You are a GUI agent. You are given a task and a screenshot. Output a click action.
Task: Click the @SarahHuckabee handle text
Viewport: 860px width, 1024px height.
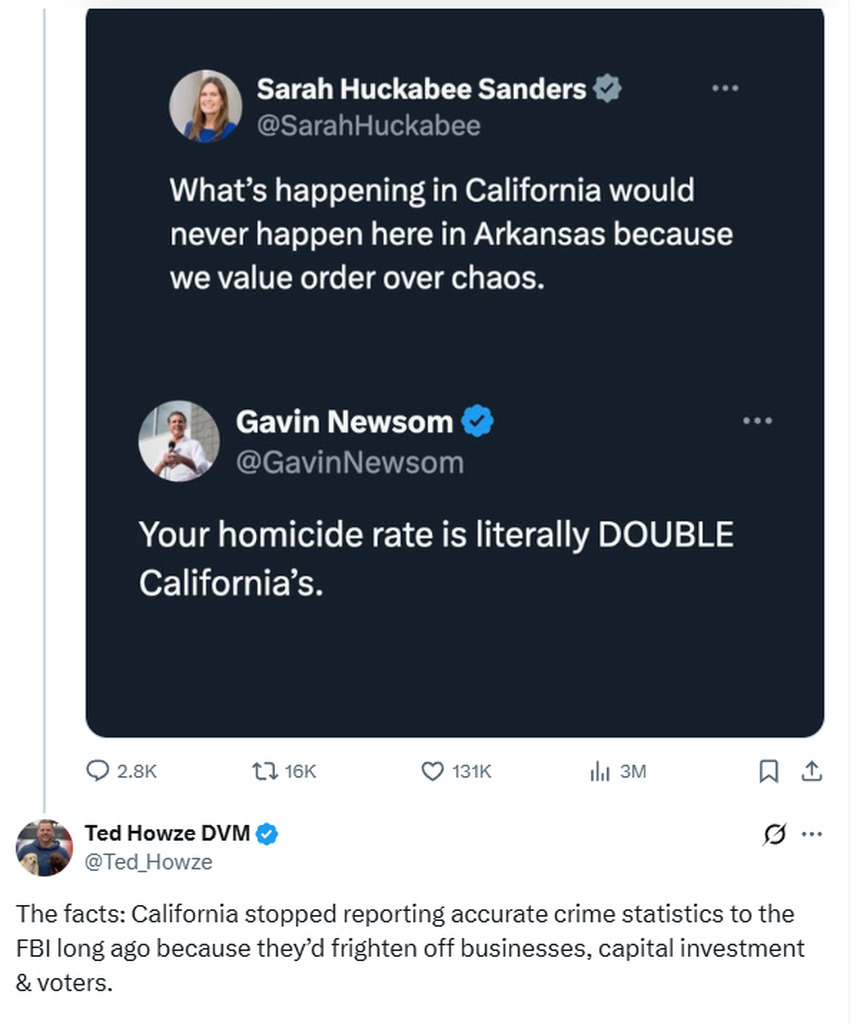(x=368, y=126)
